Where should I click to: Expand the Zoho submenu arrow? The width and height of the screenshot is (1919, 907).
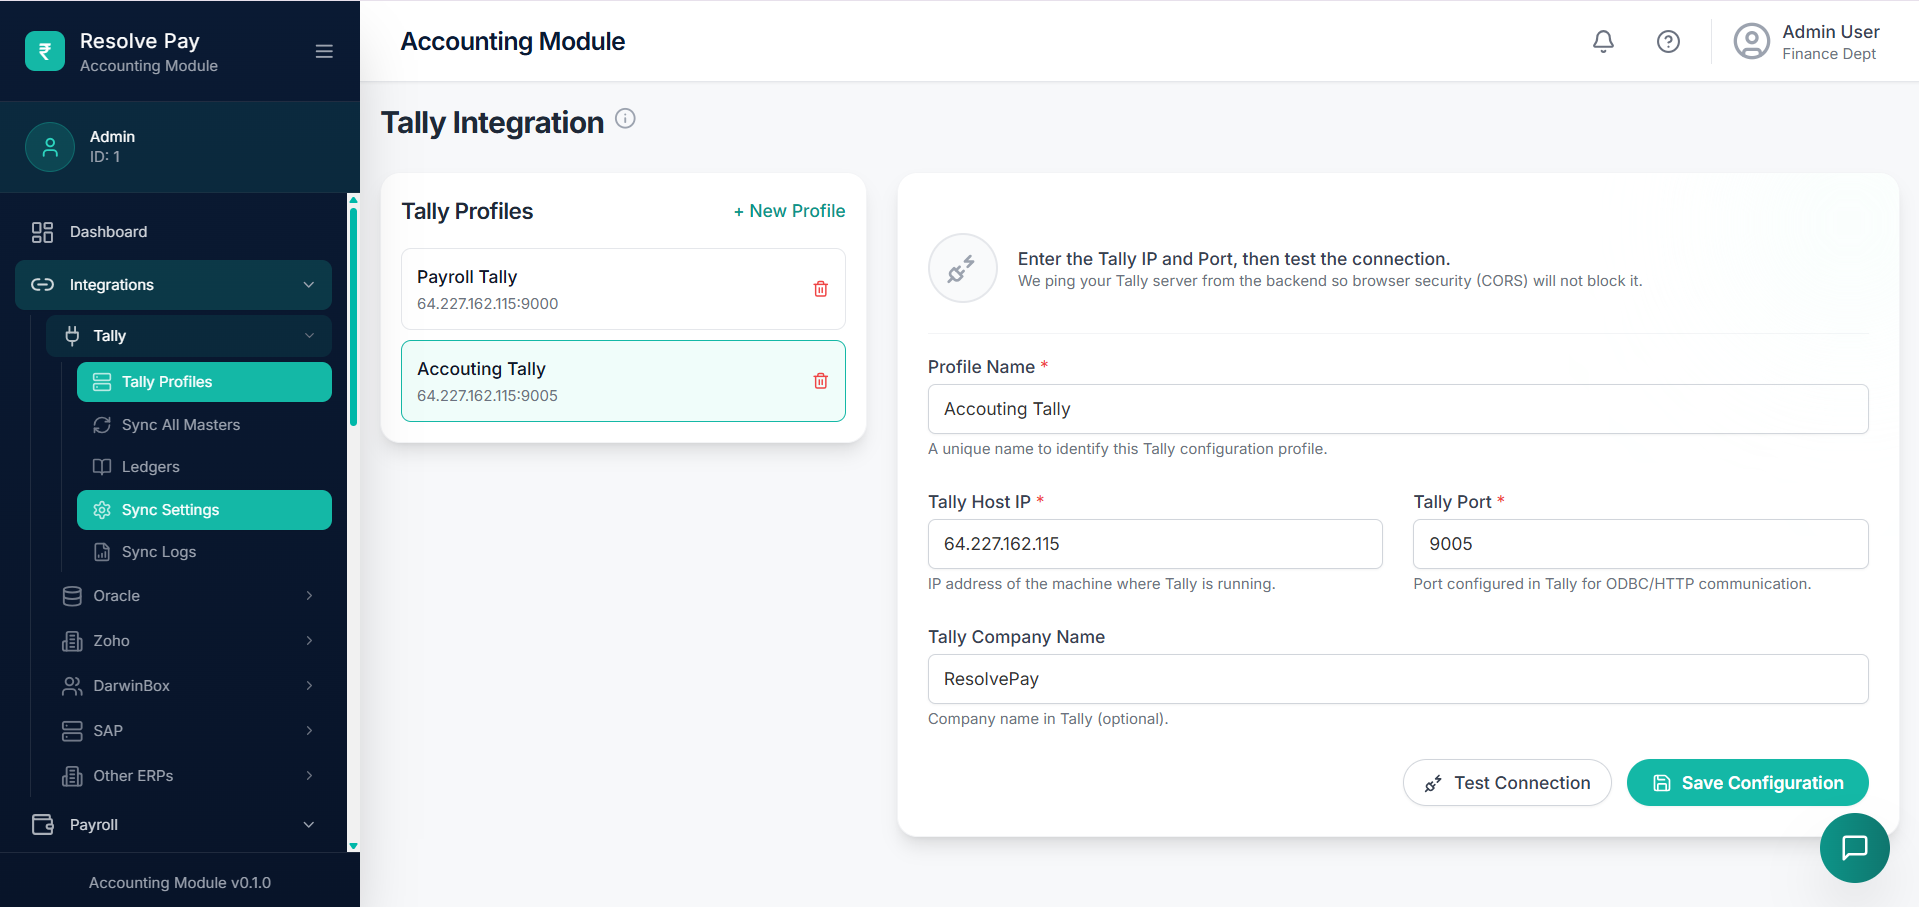[x=309, y=641]
